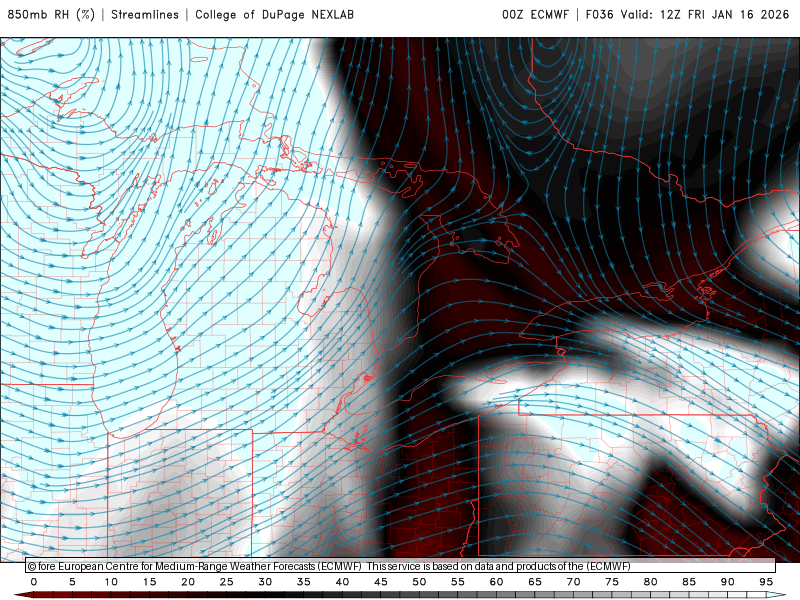Click the "Valid: 12Z FRI JAN 16 2026" text

pos(705,15)
